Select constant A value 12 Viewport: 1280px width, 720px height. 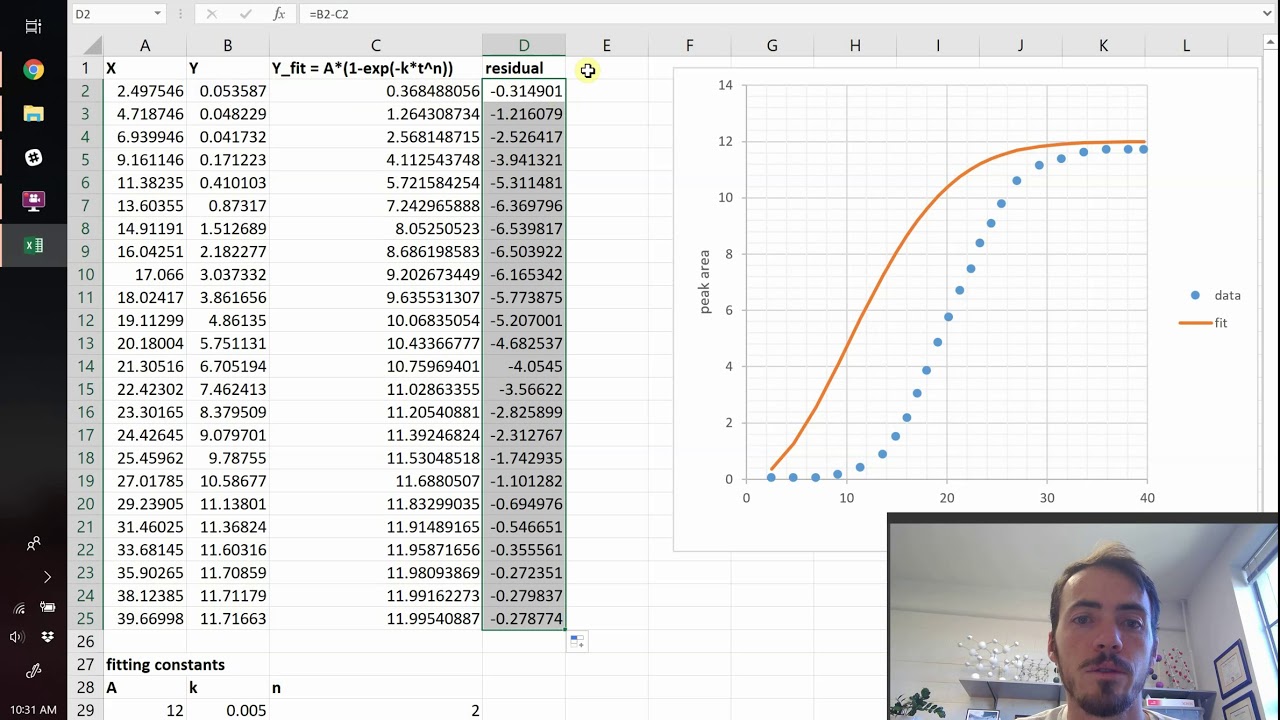click(144, 710)
